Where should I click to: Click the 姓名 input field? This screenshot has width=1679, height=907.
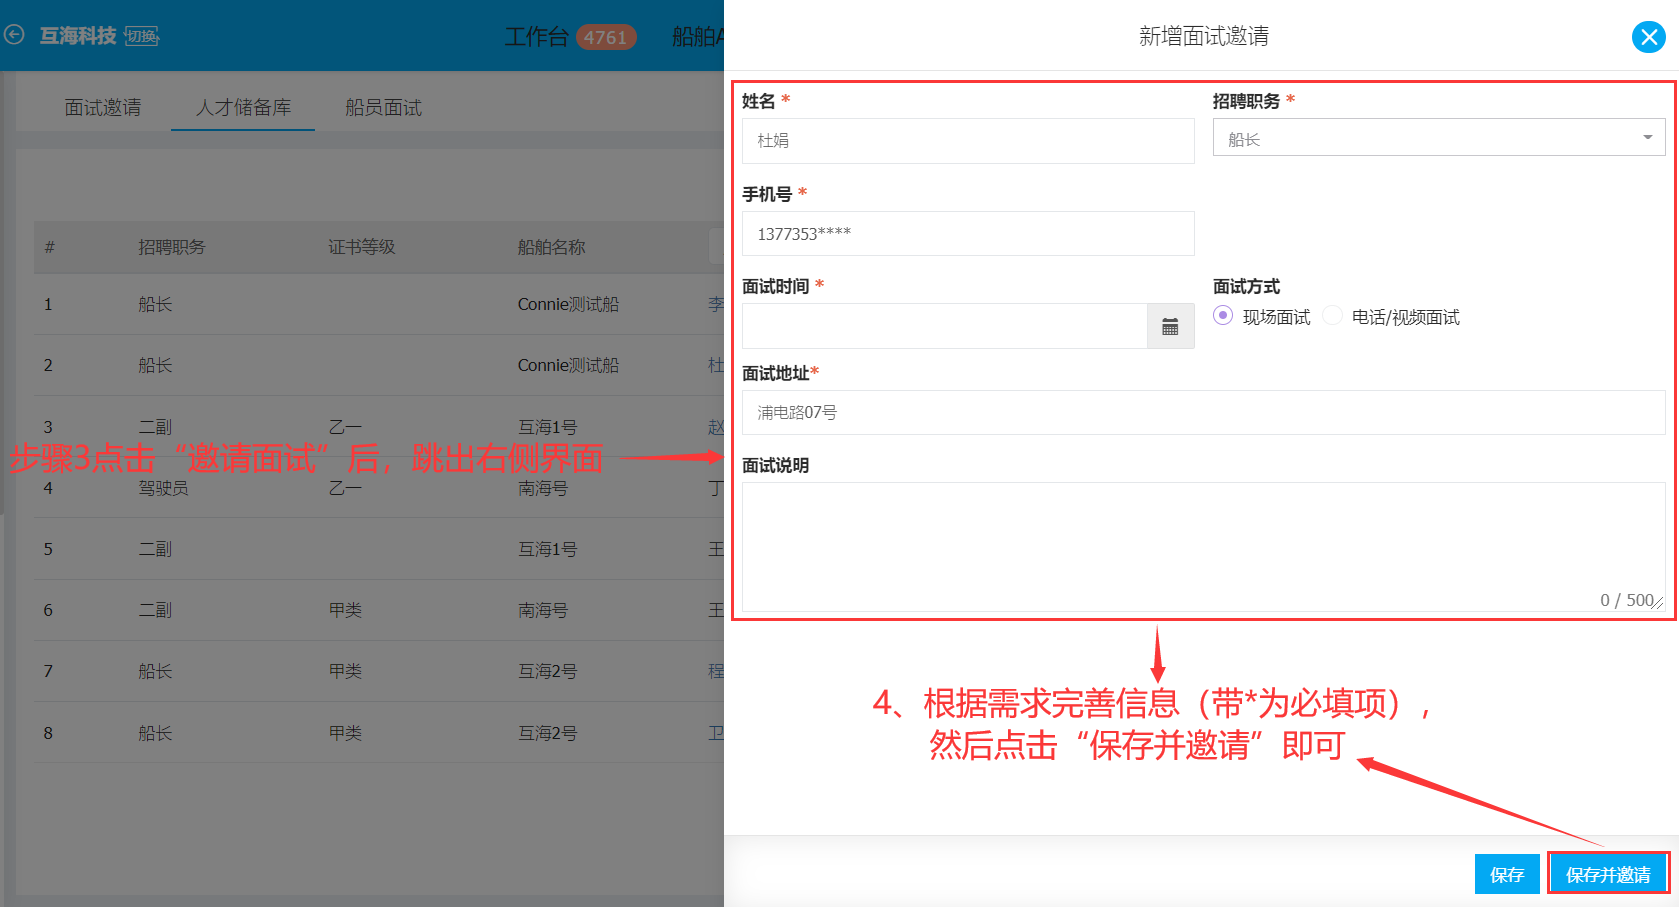tap(968, 141)
